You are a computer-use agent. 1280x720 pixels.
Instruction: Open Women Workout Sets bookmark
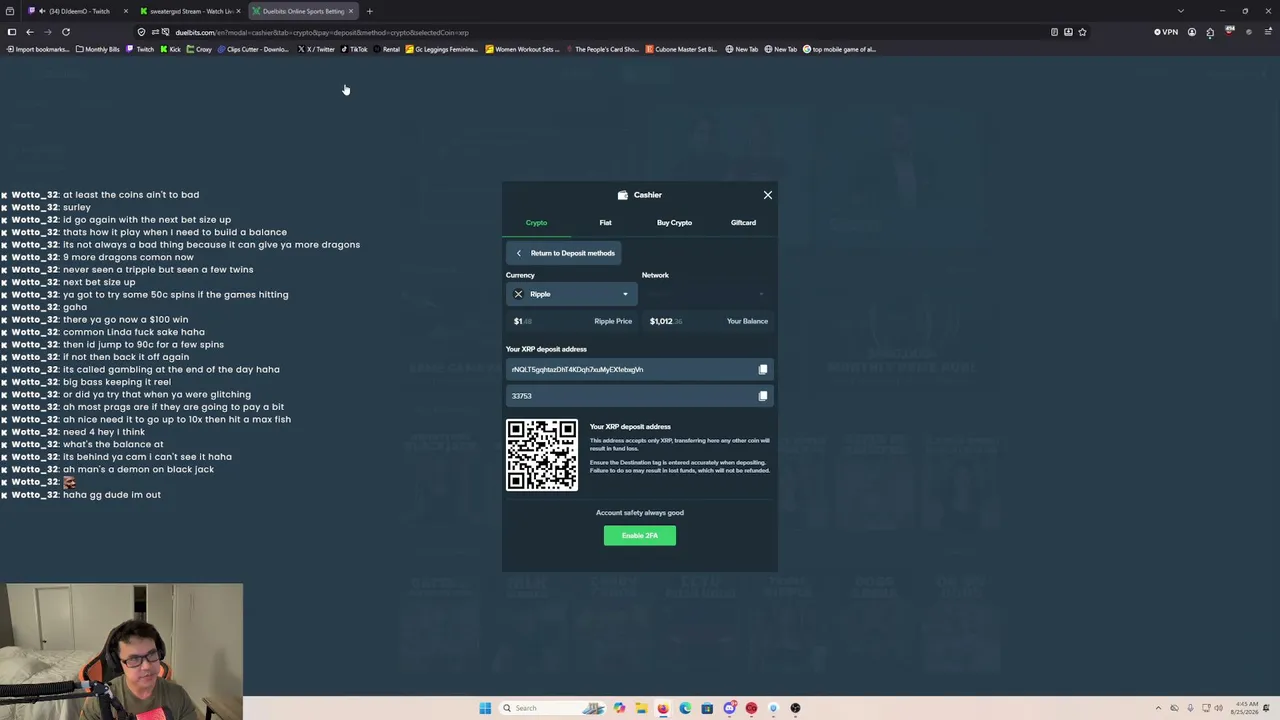coord(523,49)
